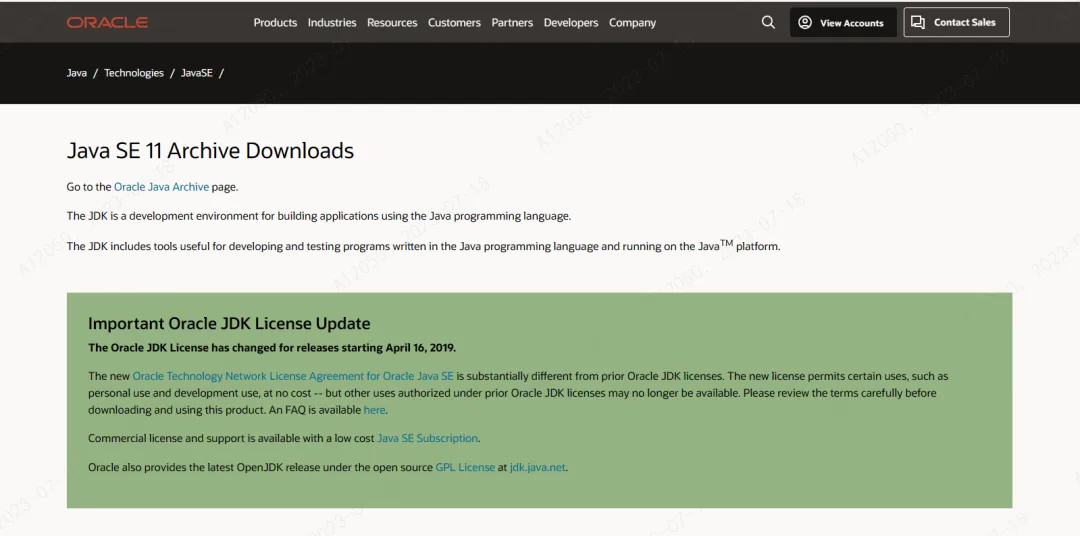Follow the Java SE Subscription link
1080x536 pixels.
[427, 438]
